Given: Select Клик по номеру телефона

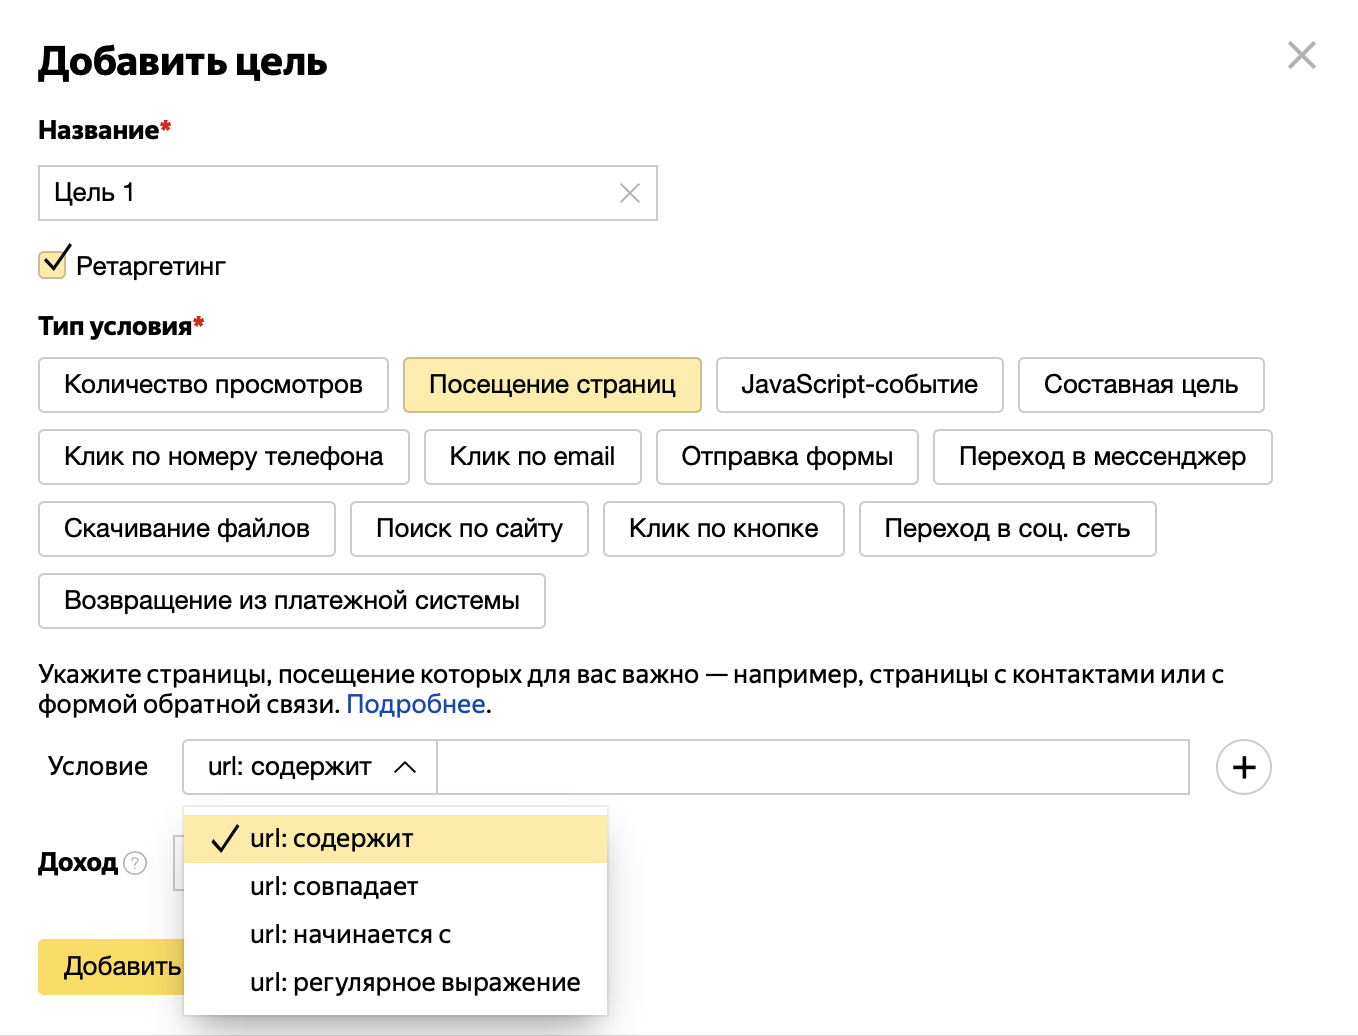Looking at the screenshot, I should coord(224,457).
